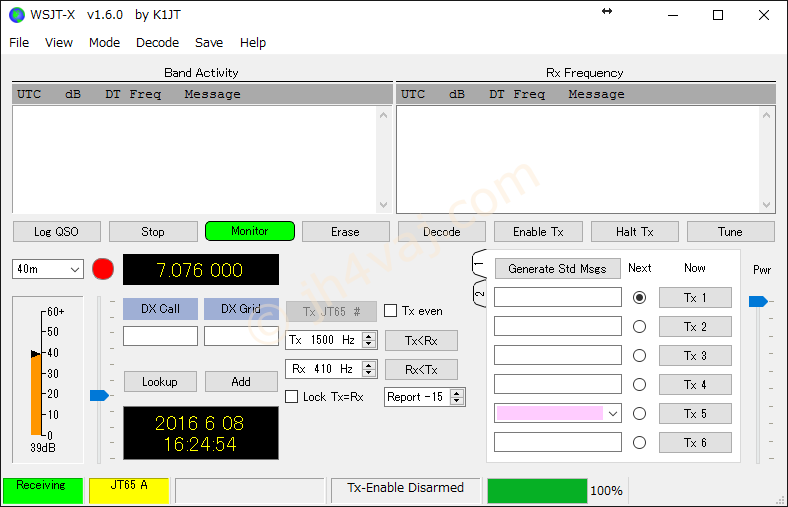Click the DX Grid input field
This screenshot has height=507, width=788.
point(241,336)
